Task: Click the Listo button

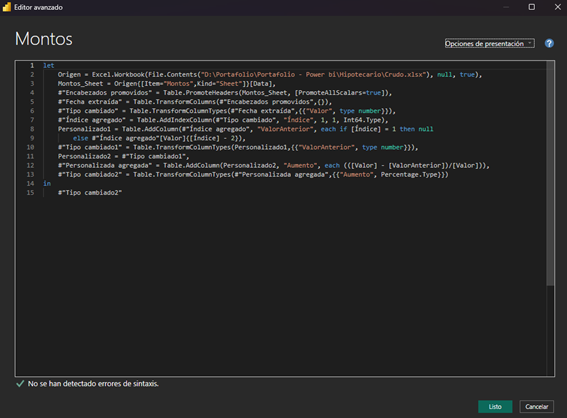Action: [x=495, y=406]
